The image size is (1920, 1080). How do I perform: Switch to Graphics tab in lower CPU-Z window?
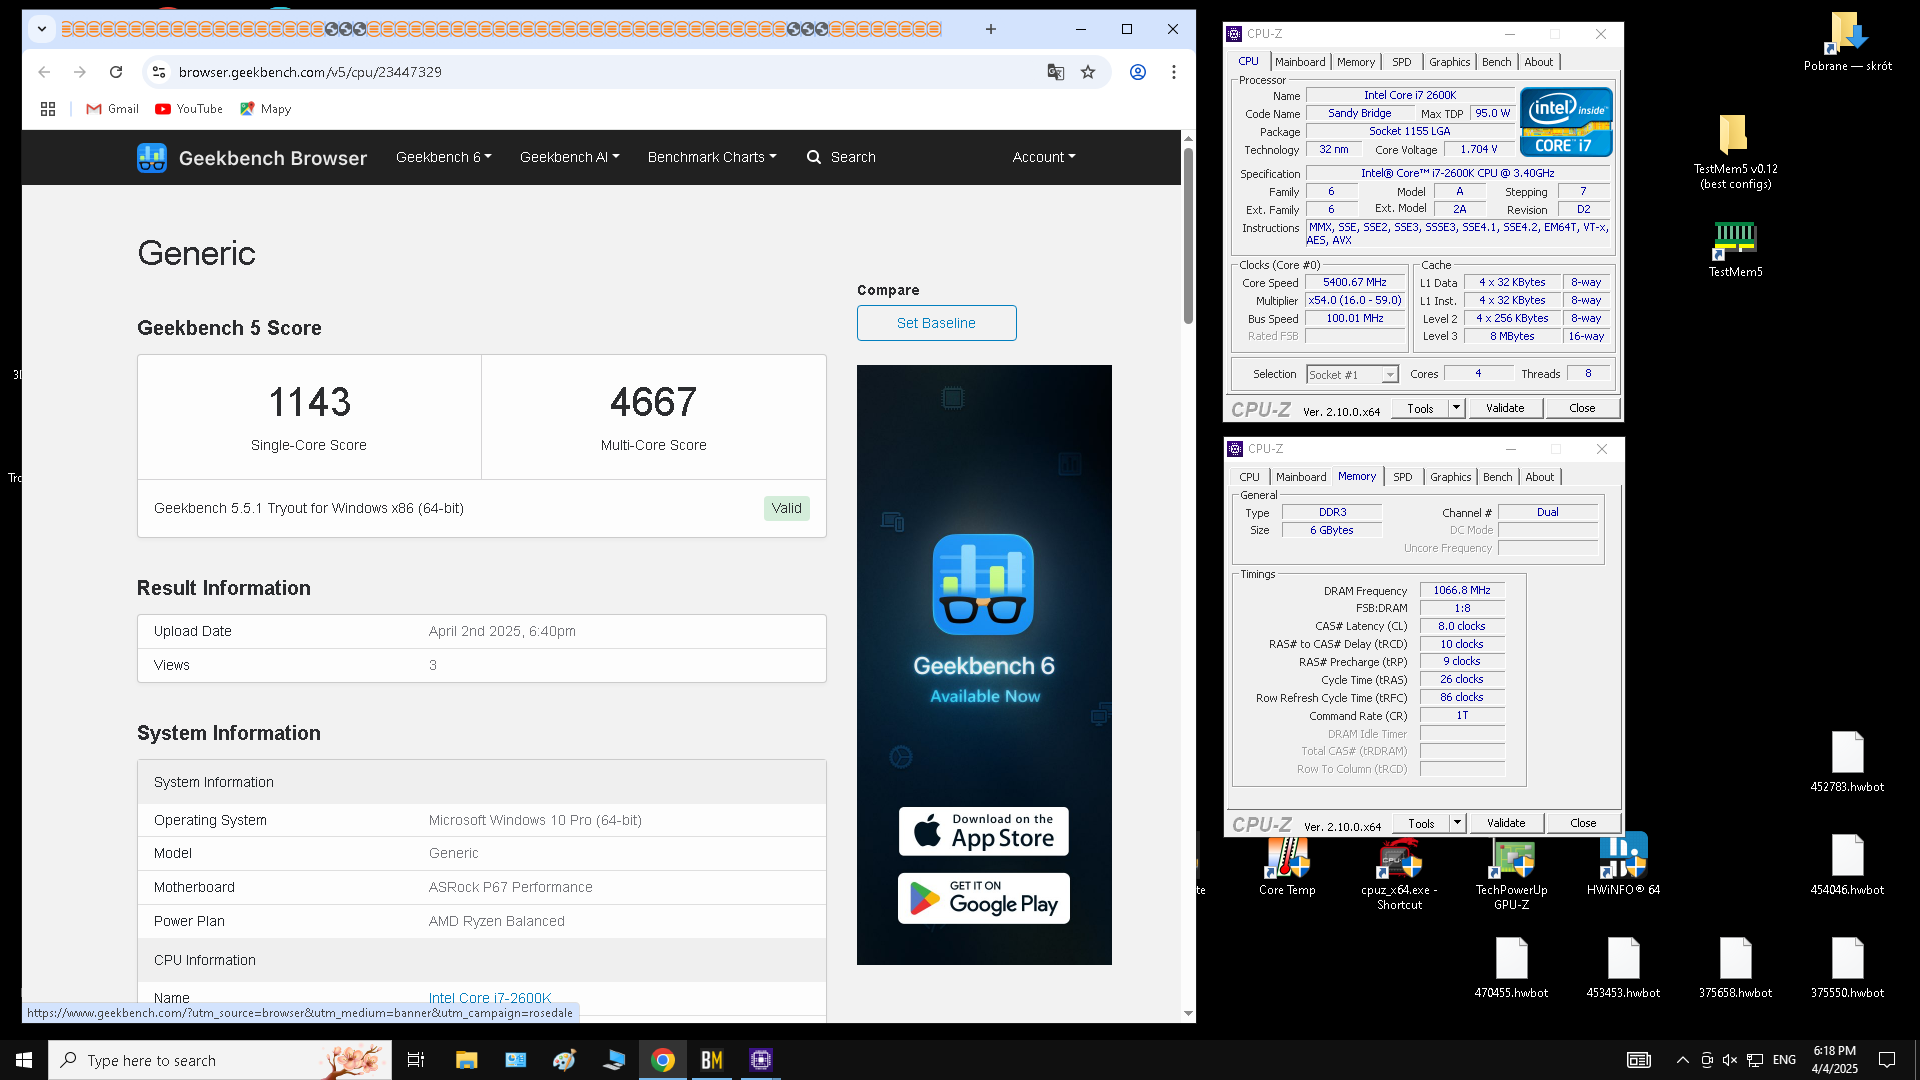click(x=1450, y=477)
